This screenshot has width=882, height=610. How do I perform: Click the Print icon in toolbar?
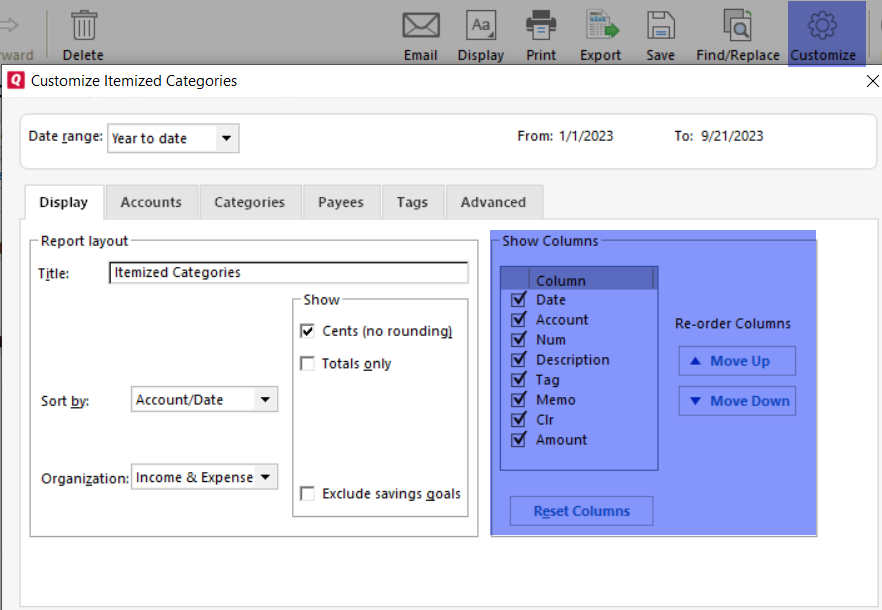click(541, 25)
